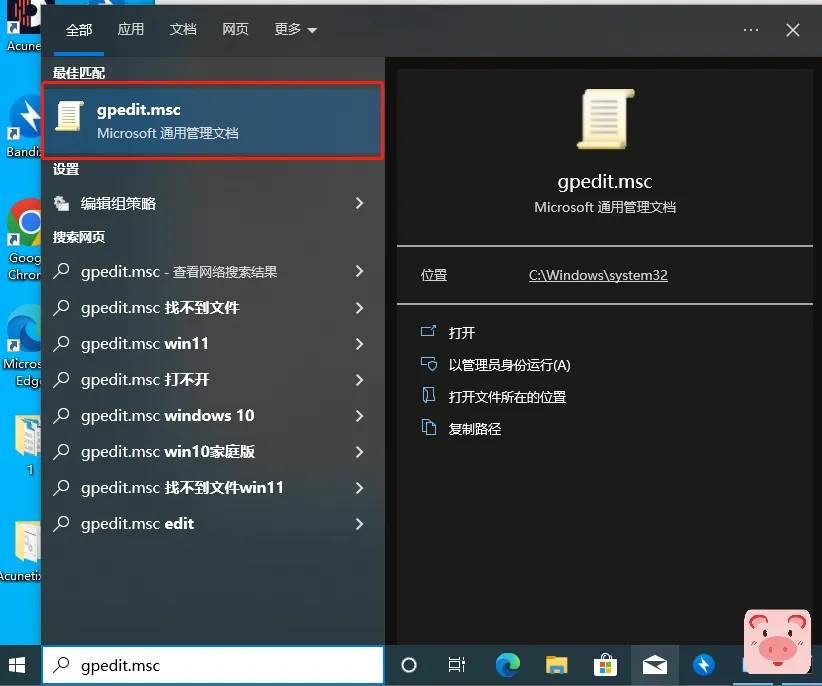Launch Microsoft Edge from the taskbar

[x=507, y=666]
